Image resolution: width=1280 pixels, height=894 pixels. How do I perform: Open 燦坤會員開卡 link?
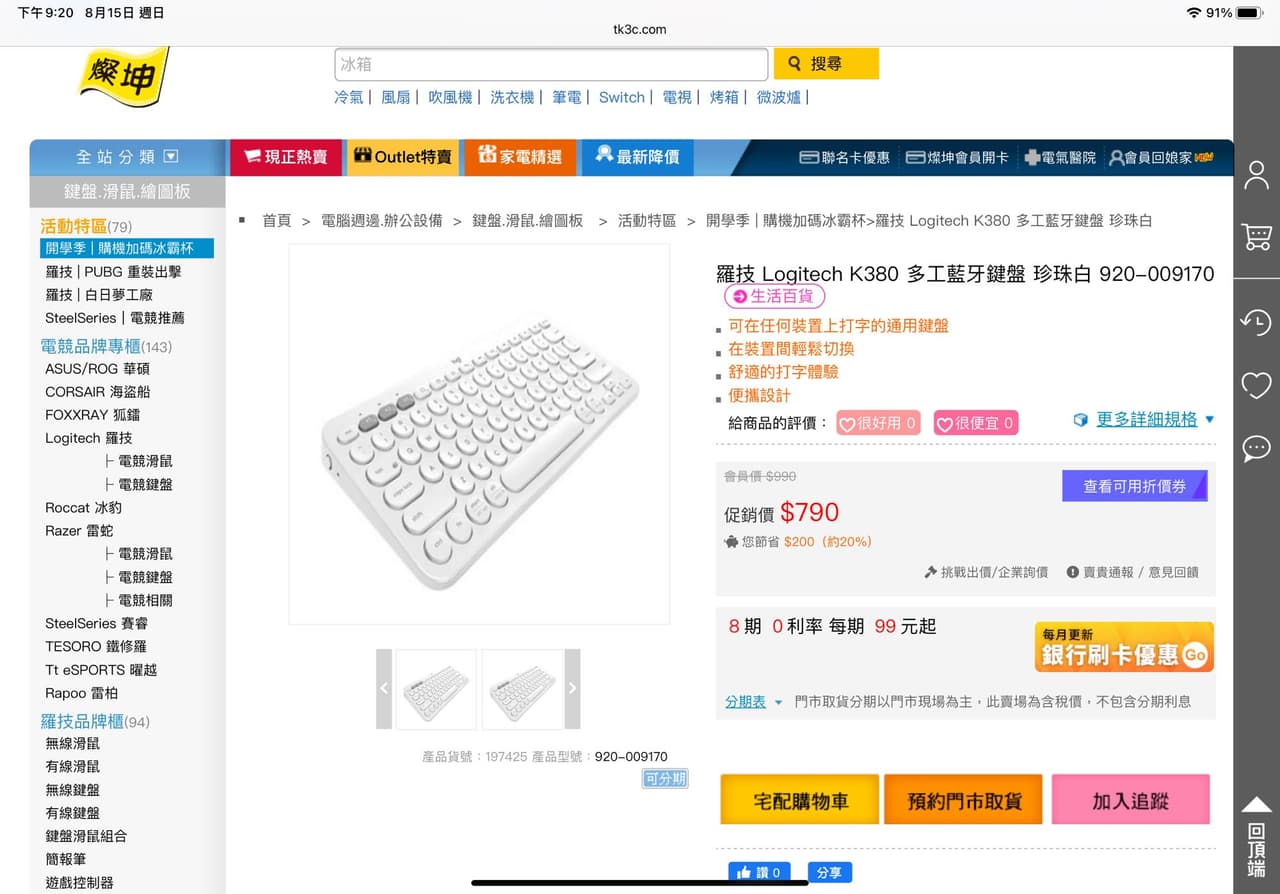pos(957,158)
